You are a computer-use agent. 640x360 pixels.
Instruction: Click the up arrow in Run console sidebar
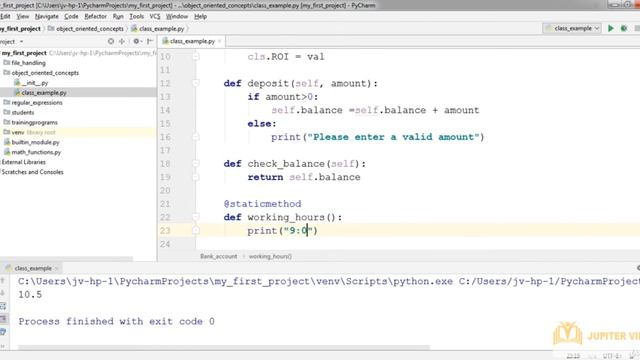tap(3, 280)
